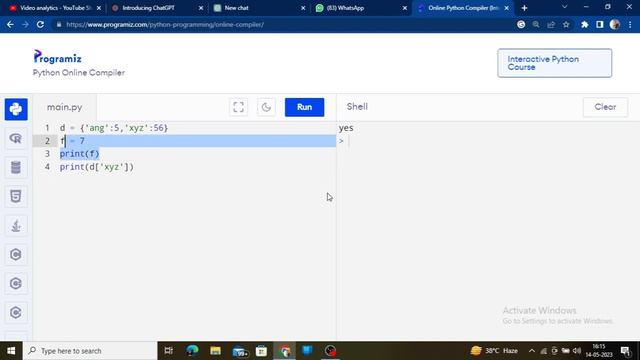Open Interactive Python Course link
640x360 pixels.
(x=554, y=63)
